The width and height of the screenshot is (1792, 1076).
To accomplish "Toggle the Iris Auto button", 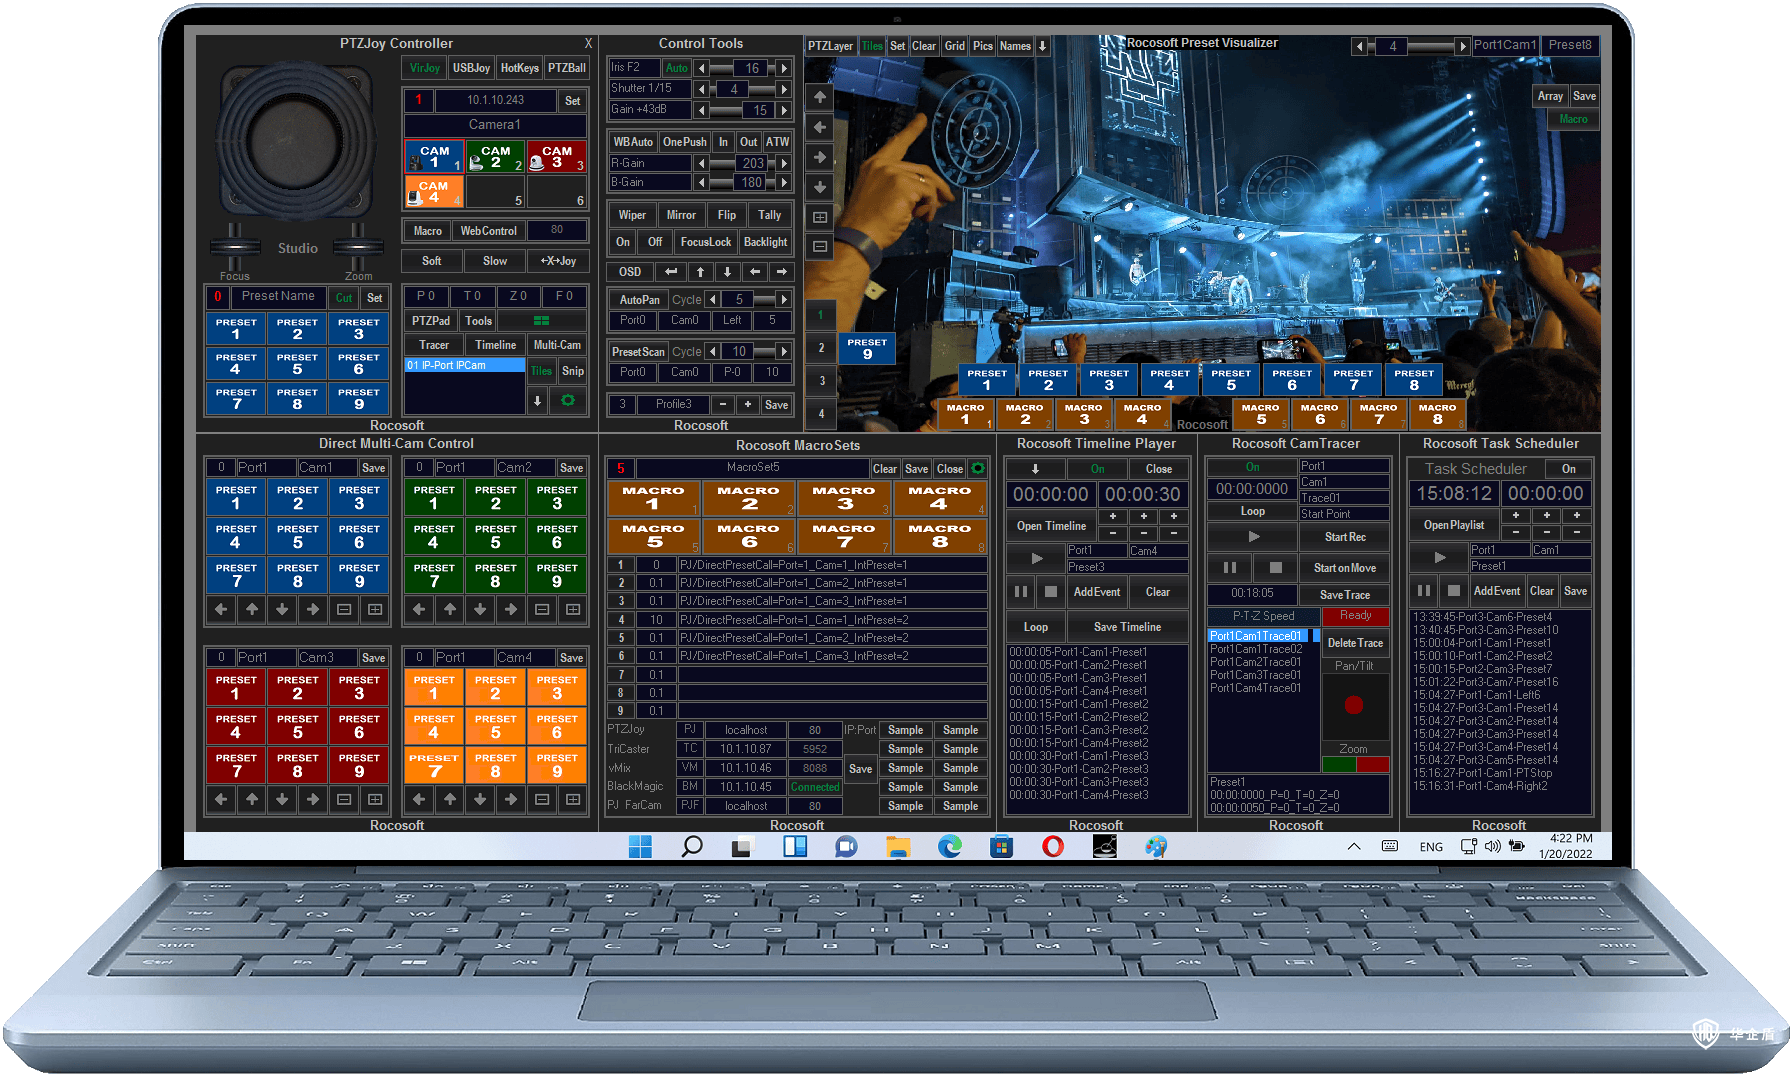I will click(676, 68).
